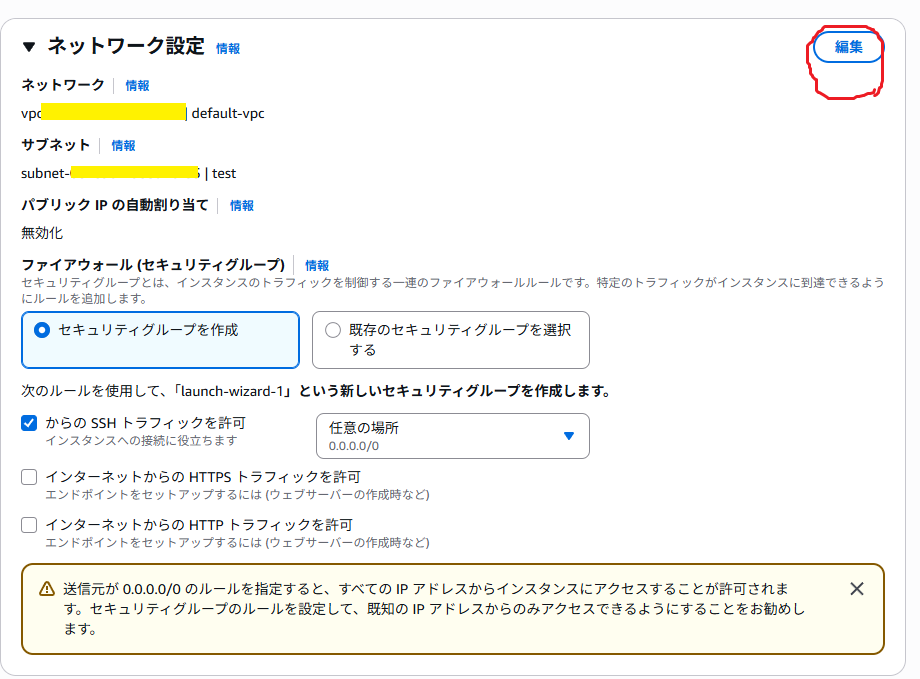The height and width of the screenshot is (679, 920).
Task: Open 情報 link beside ネットワーク設定 heading
Action: click(228, 48)
